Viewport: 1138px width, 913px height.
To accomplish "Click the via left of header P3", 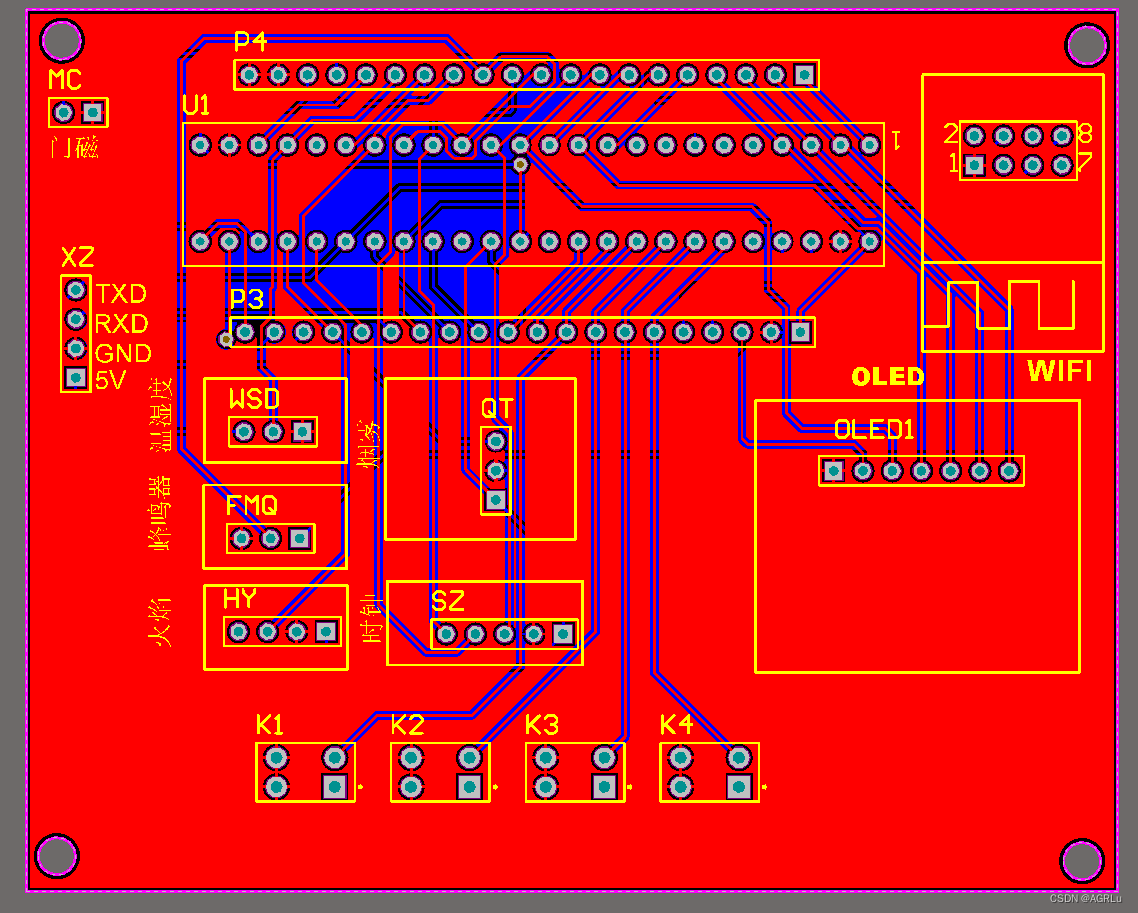I will coord(226,339).
